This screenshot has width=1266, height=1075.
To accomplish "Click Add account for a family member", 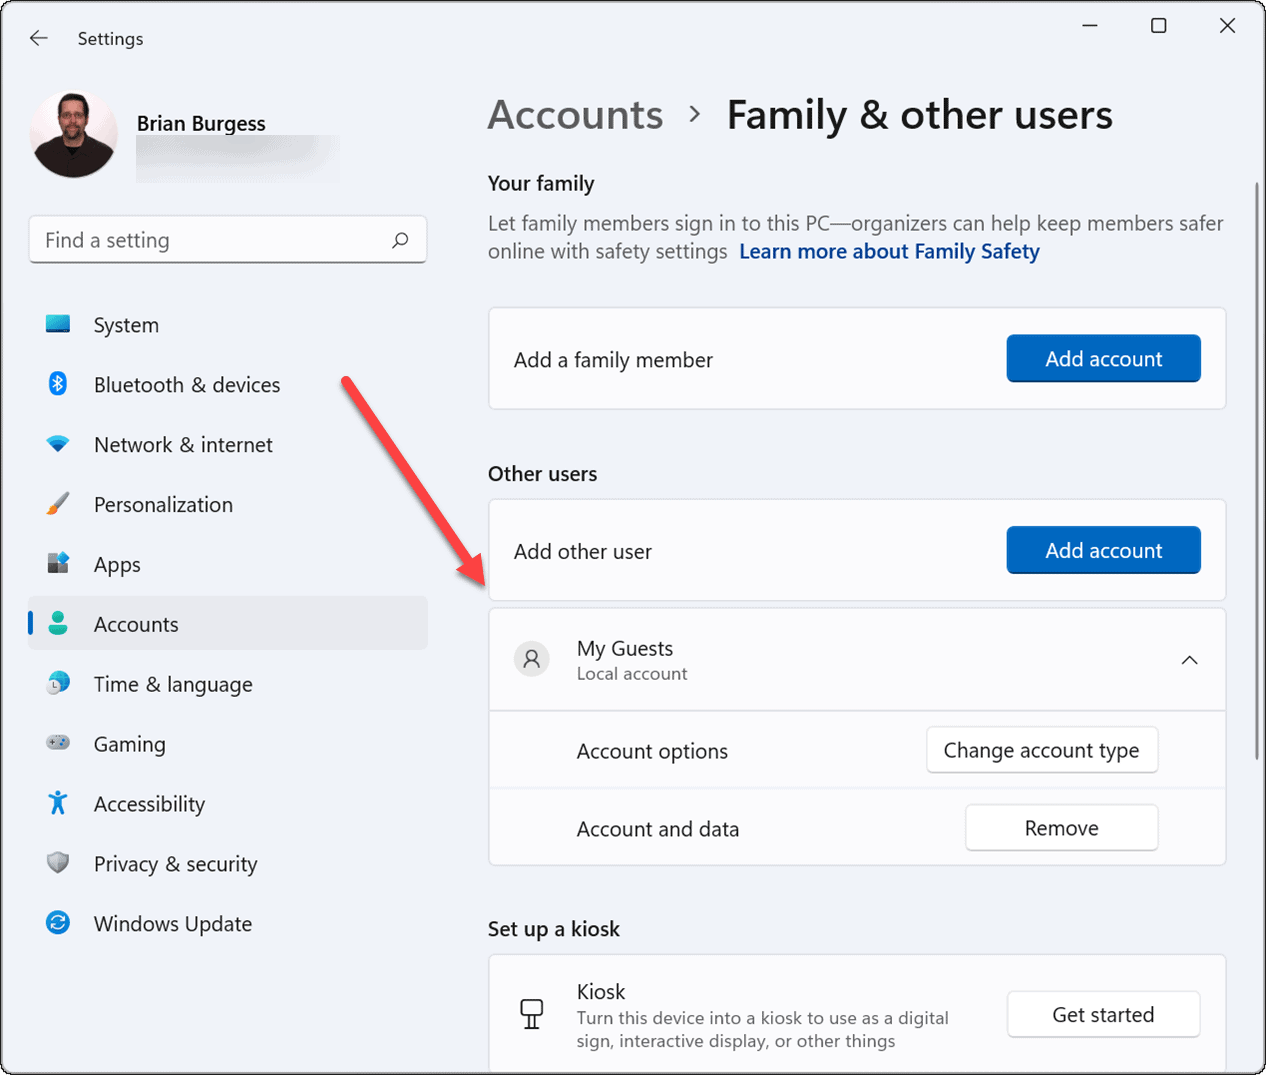I will [x=1103, y=358].
